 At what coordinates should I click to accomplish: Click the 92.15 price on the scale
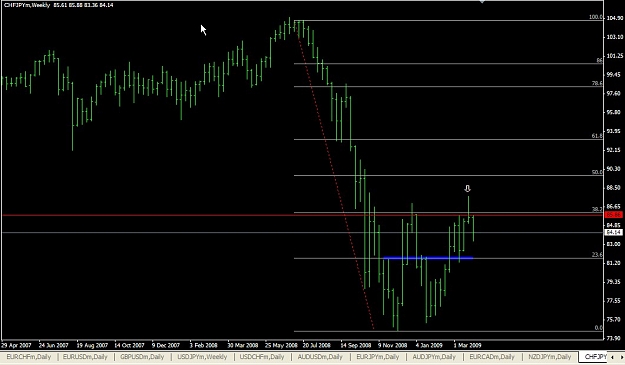point(614,150)
